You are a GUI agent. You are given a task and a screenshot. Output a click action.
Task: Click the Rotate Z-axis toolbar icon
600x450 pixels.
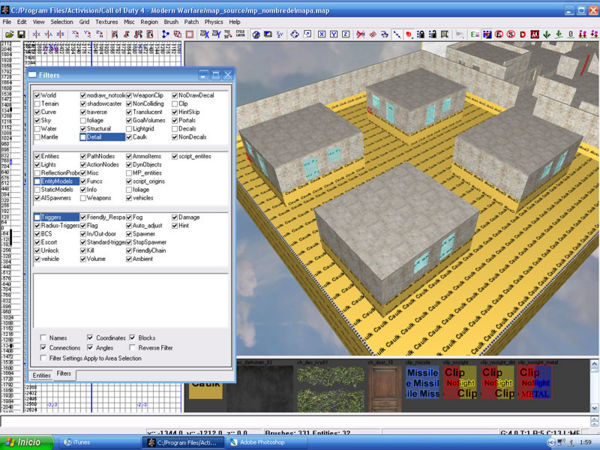pyautogui.click(x=99, y=34)
